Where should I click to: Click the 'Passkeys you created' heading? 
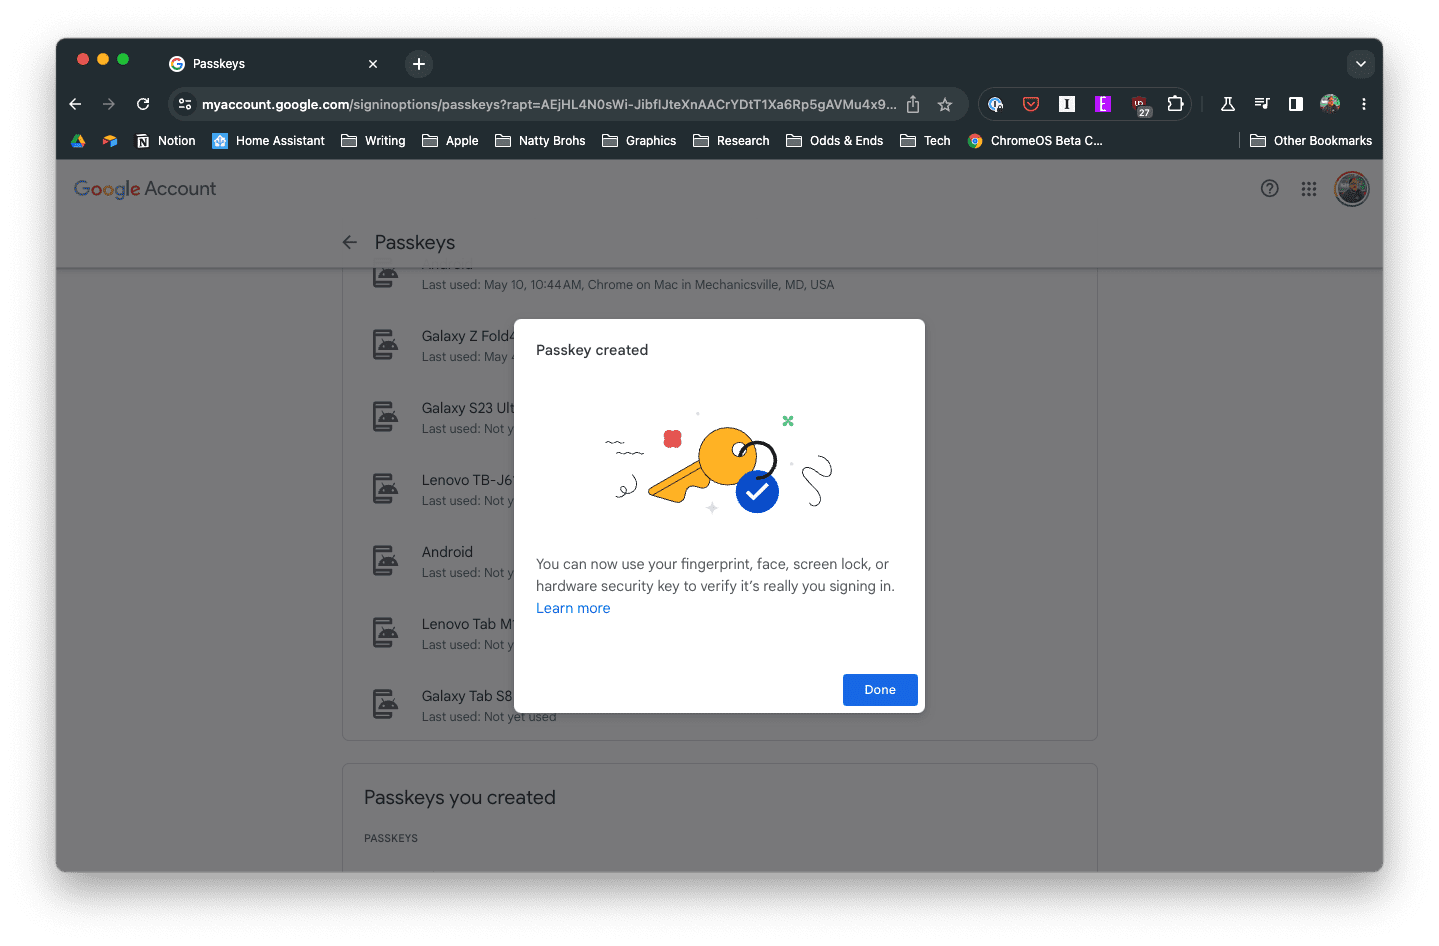(x=460, y=798)
